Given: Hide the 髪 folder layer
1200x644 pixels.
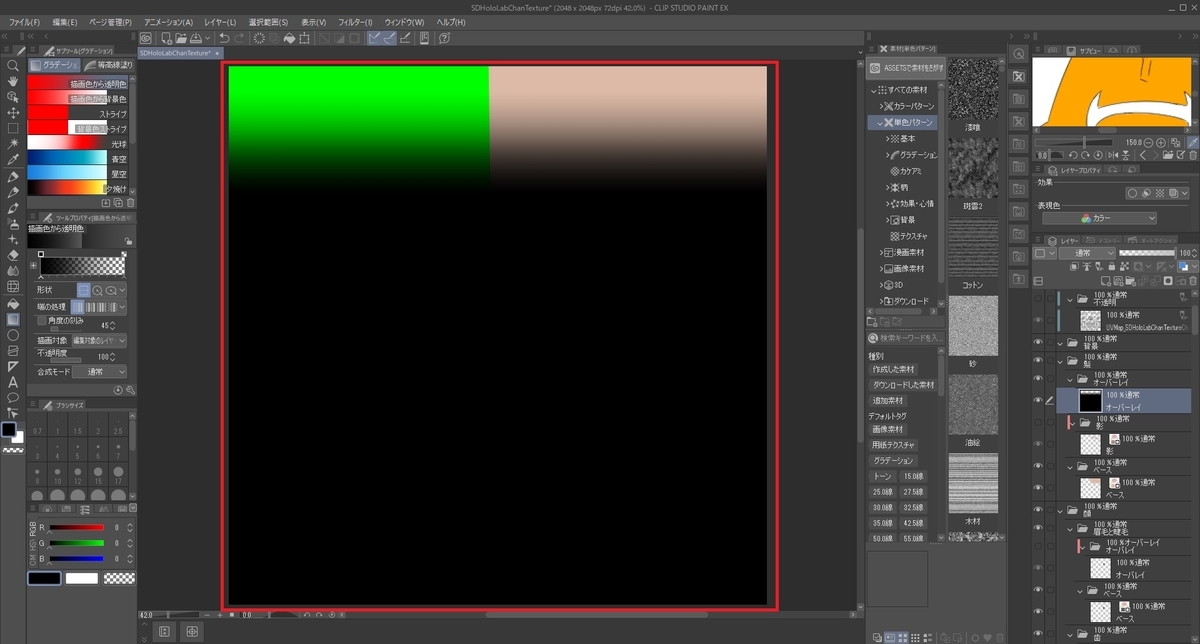Looking at the screenshot, I should pos(1038,360).
